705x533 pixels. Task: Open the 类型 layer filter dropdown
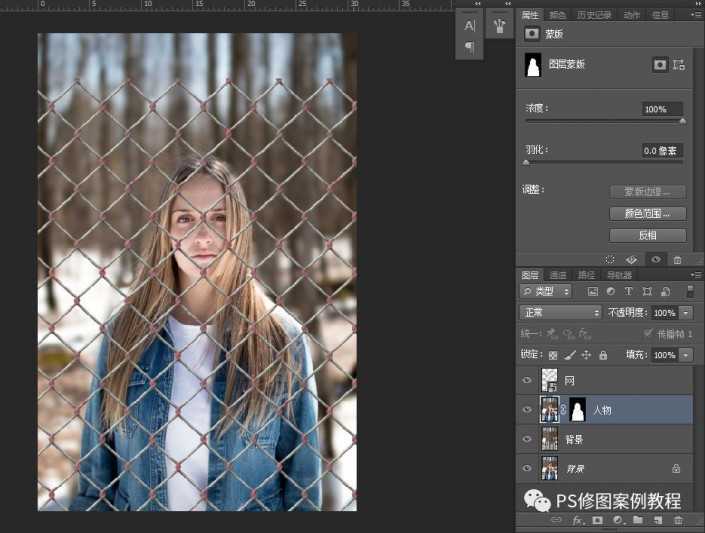[x=547, y=292]
